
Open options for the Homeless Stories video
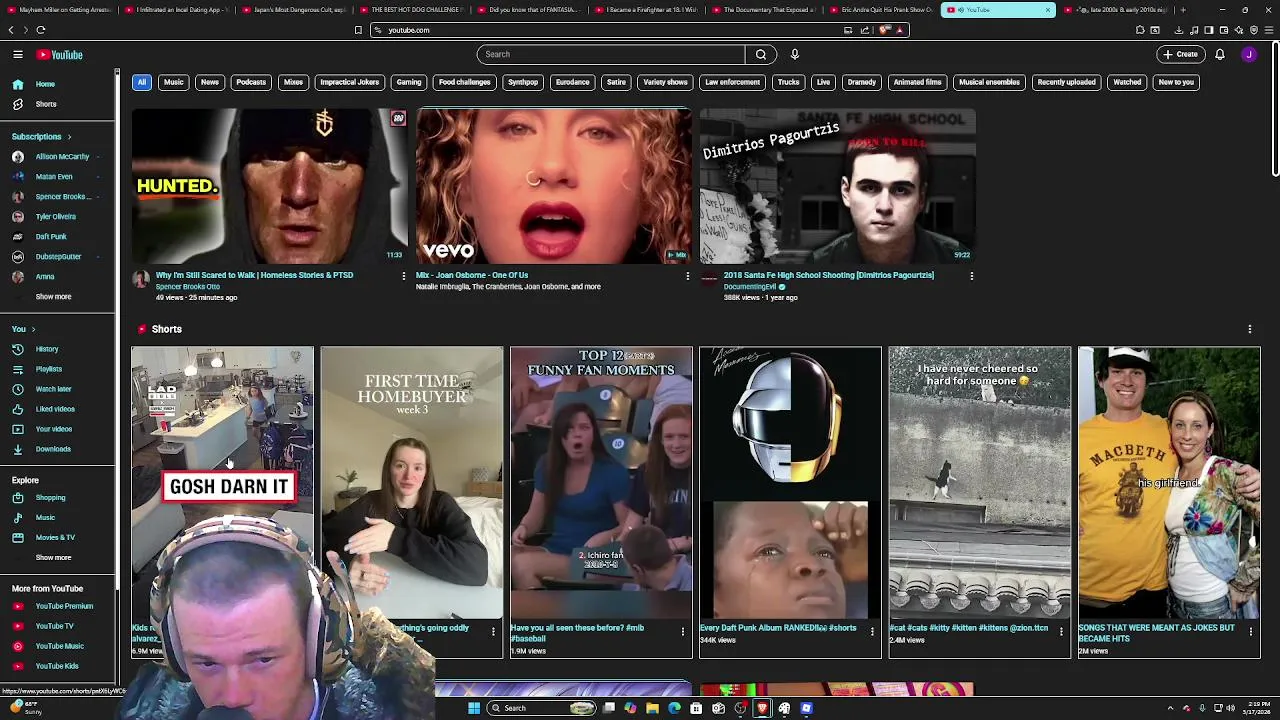404,276
